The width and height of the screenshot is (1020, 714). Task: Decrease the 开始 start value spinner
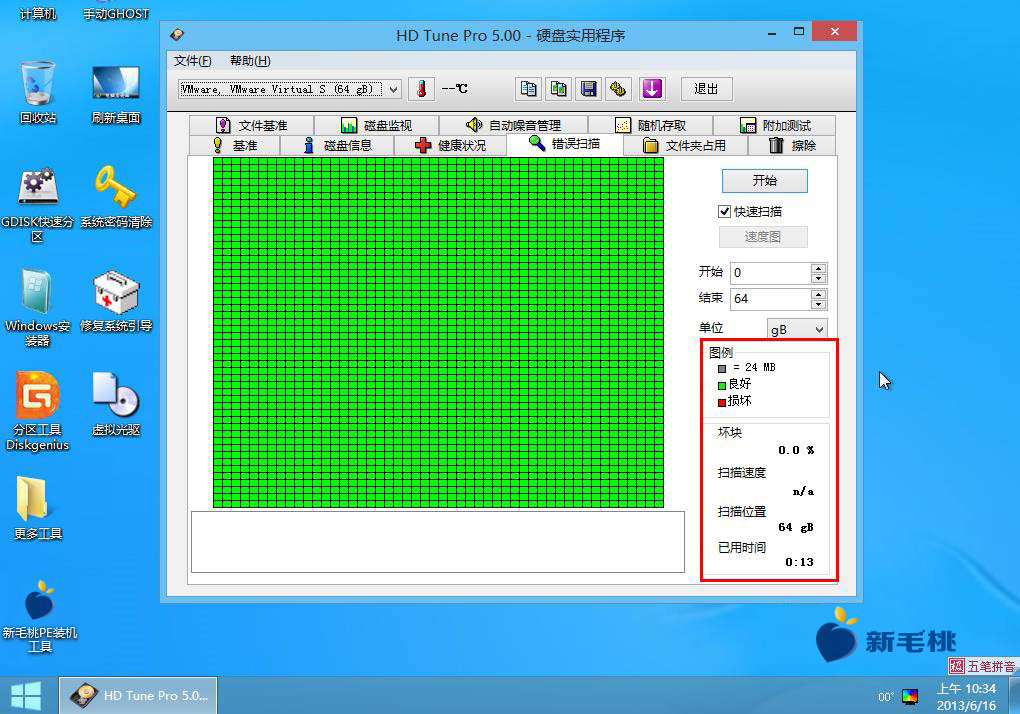818,278
